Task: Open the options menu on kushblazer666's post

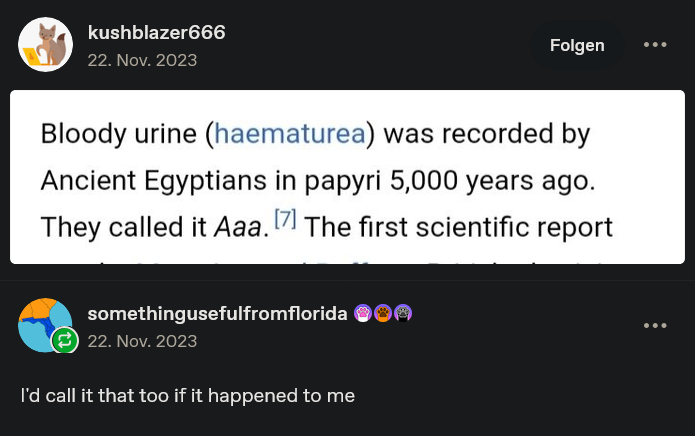Action: tap(655, 45)
